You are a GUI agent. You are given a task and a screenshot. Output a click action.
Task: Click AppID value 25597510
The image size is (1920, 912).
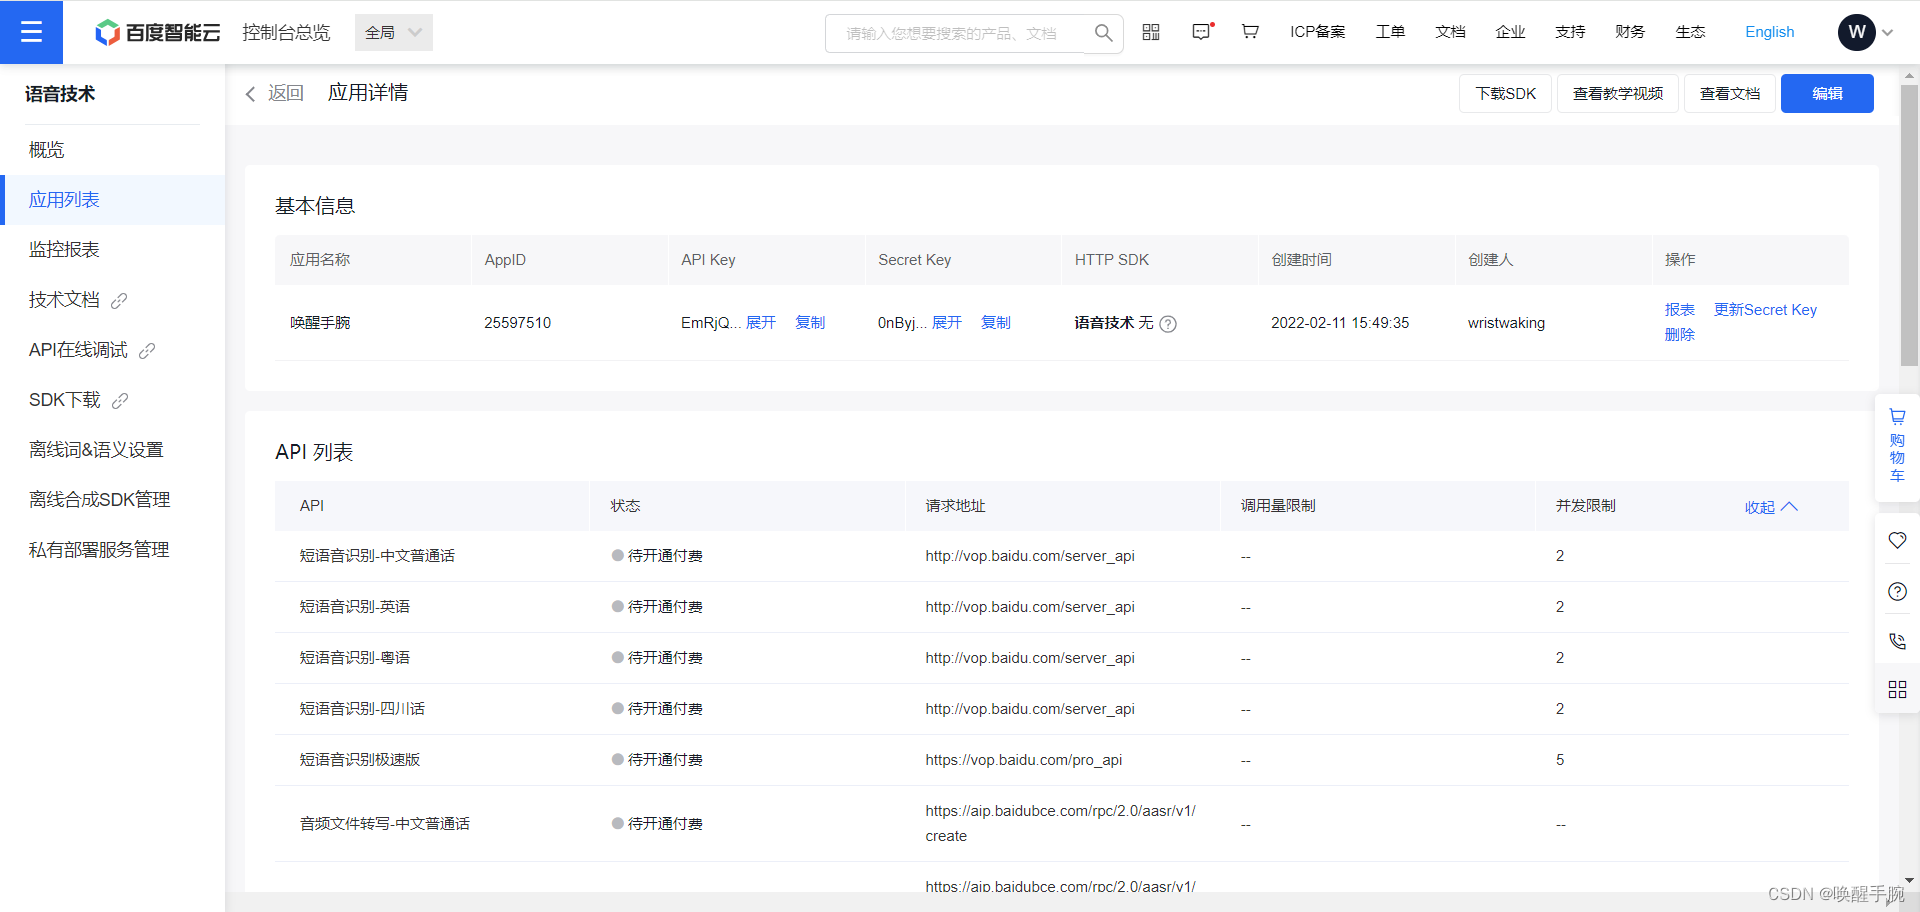(x=518, y=323)
